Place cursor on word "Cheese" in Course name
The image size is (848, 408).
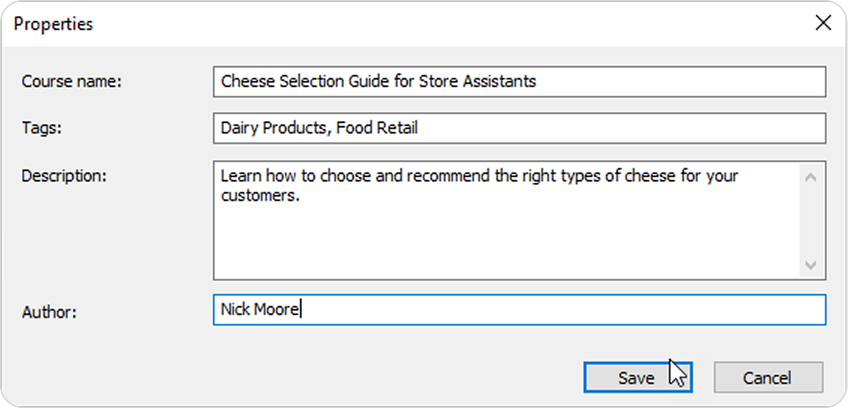click(245, 81)
